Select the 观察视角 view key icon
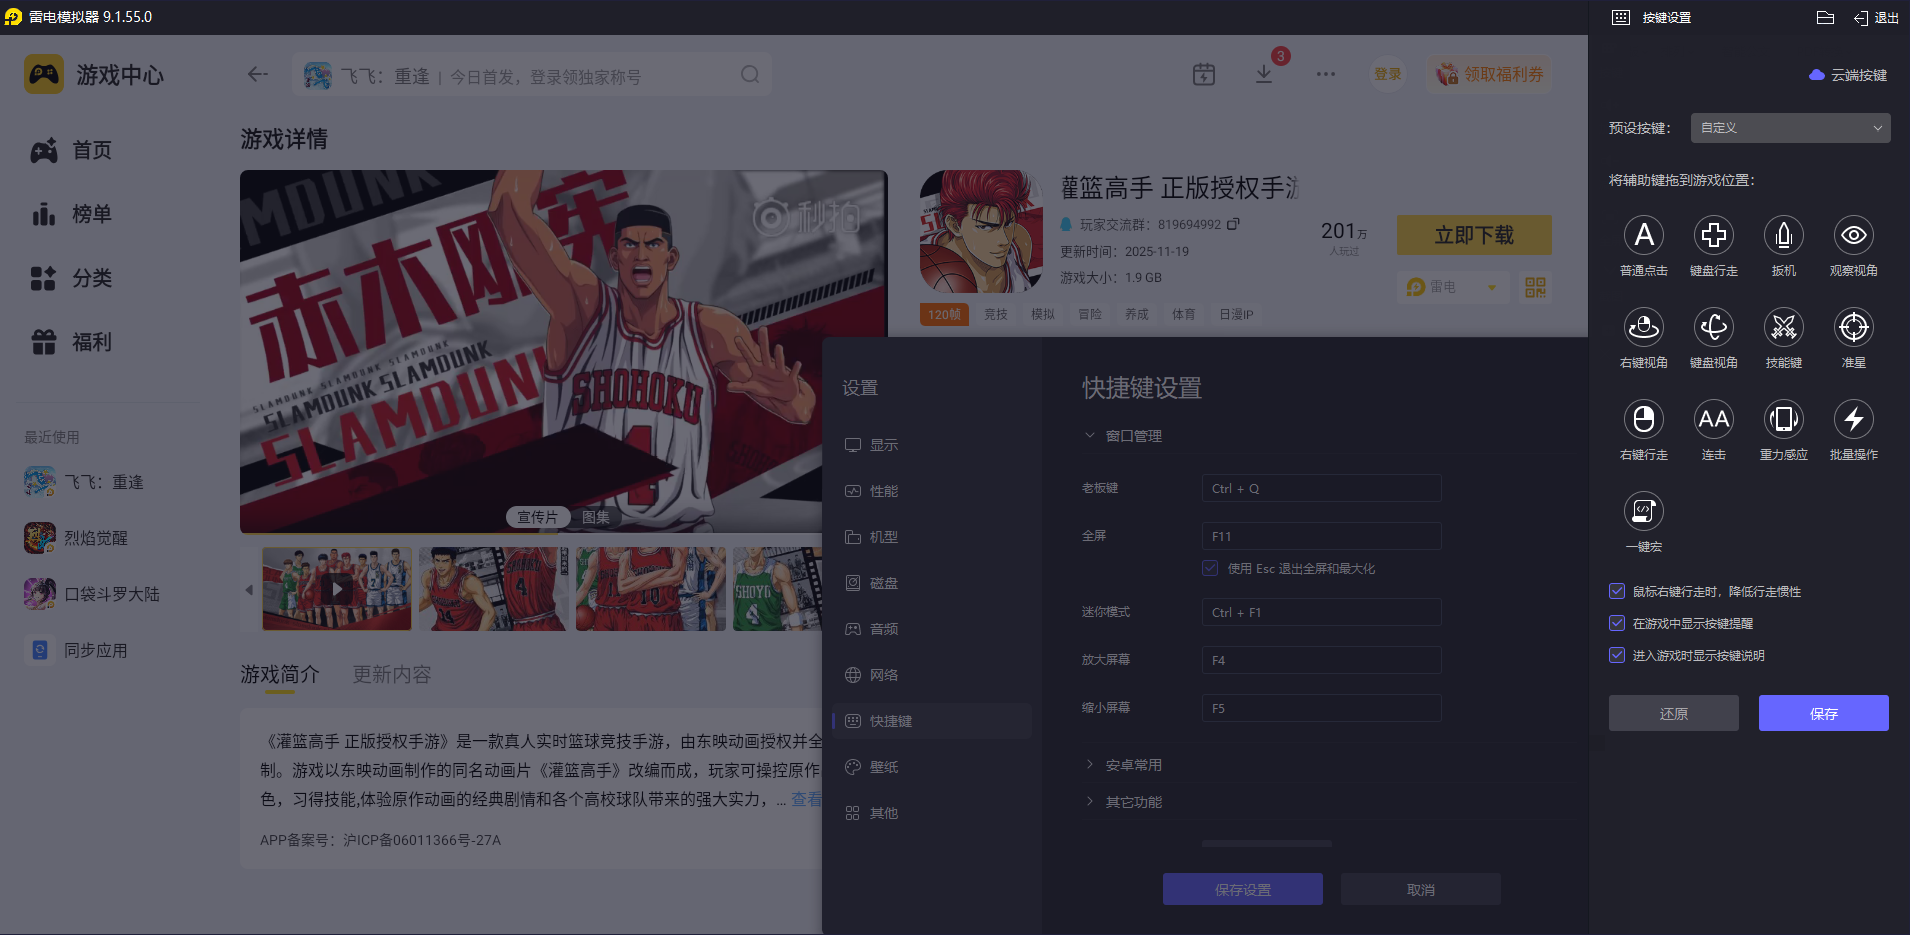 pos(1853,236)
